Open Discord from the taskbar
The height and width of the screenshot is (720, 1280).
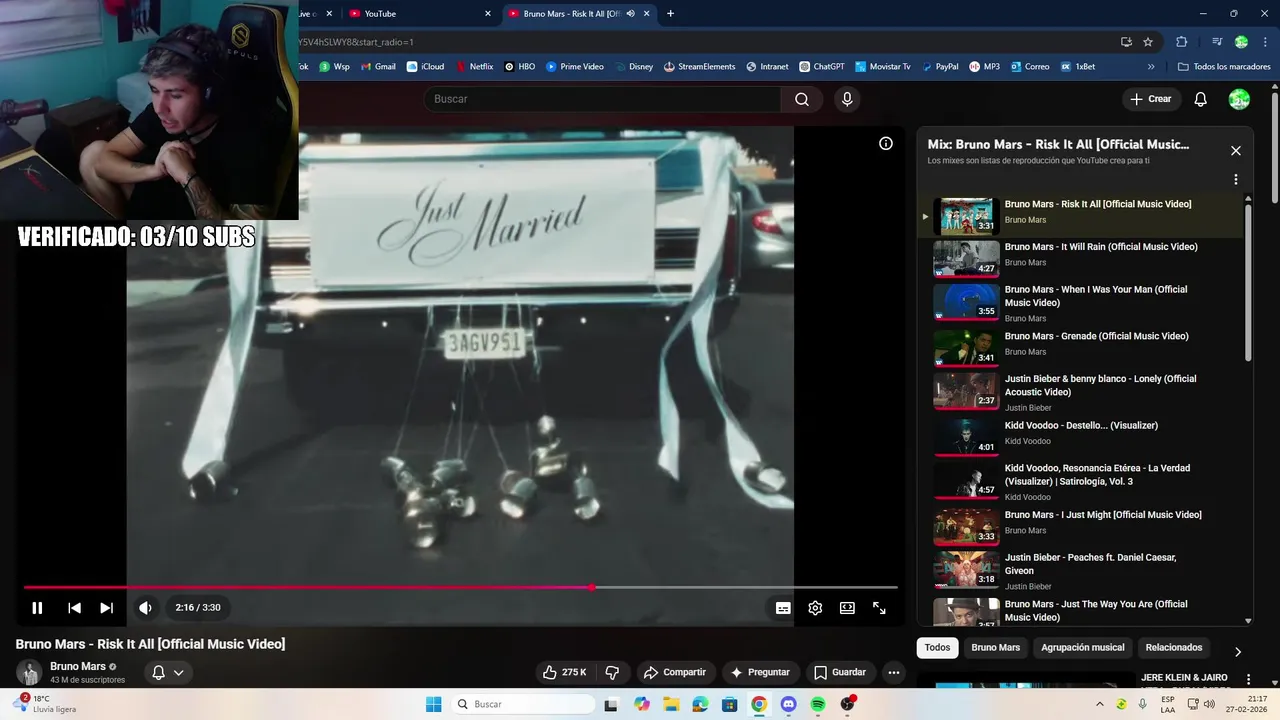pyautogui.click(x=788, y=704)
